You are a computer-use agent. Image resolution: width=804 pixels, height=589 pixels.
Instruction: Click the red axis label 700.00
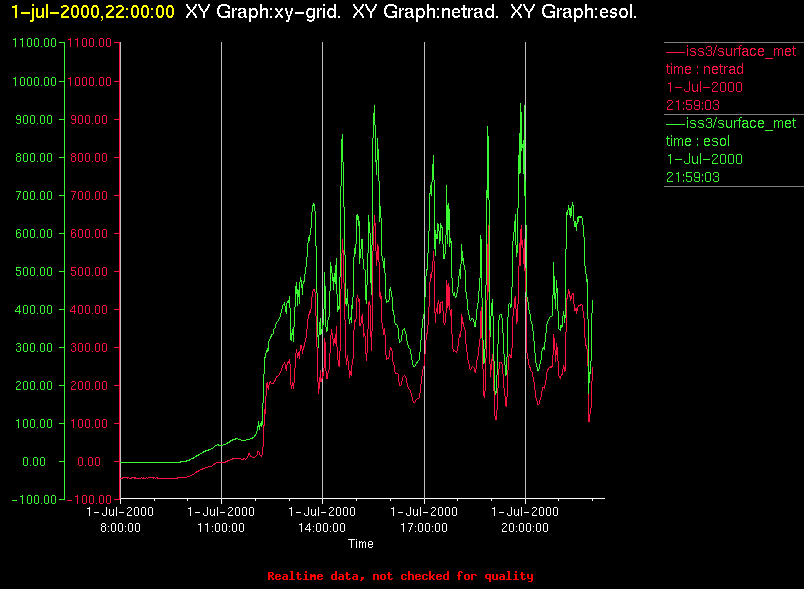pyautogui.click(x=89, y=195)
